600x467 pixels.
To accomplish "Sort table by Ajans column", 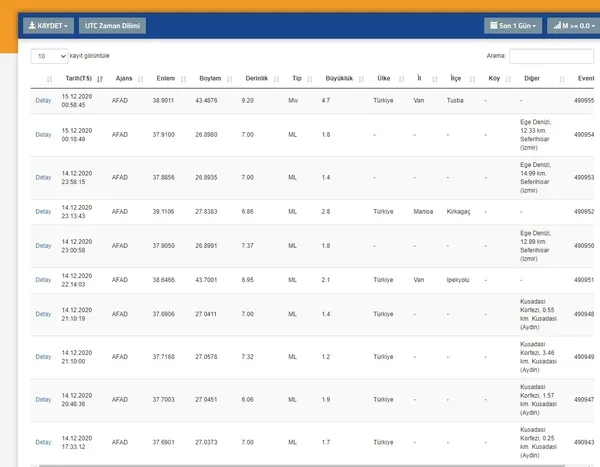I will click(x=120, y=77).
